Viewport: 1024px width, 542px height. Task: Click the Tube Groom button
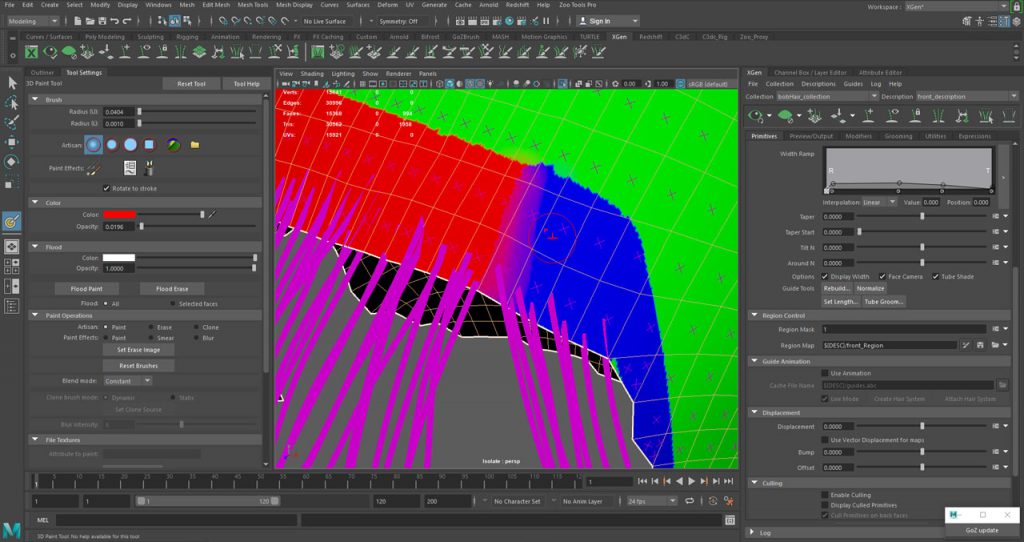click(884, 301)
